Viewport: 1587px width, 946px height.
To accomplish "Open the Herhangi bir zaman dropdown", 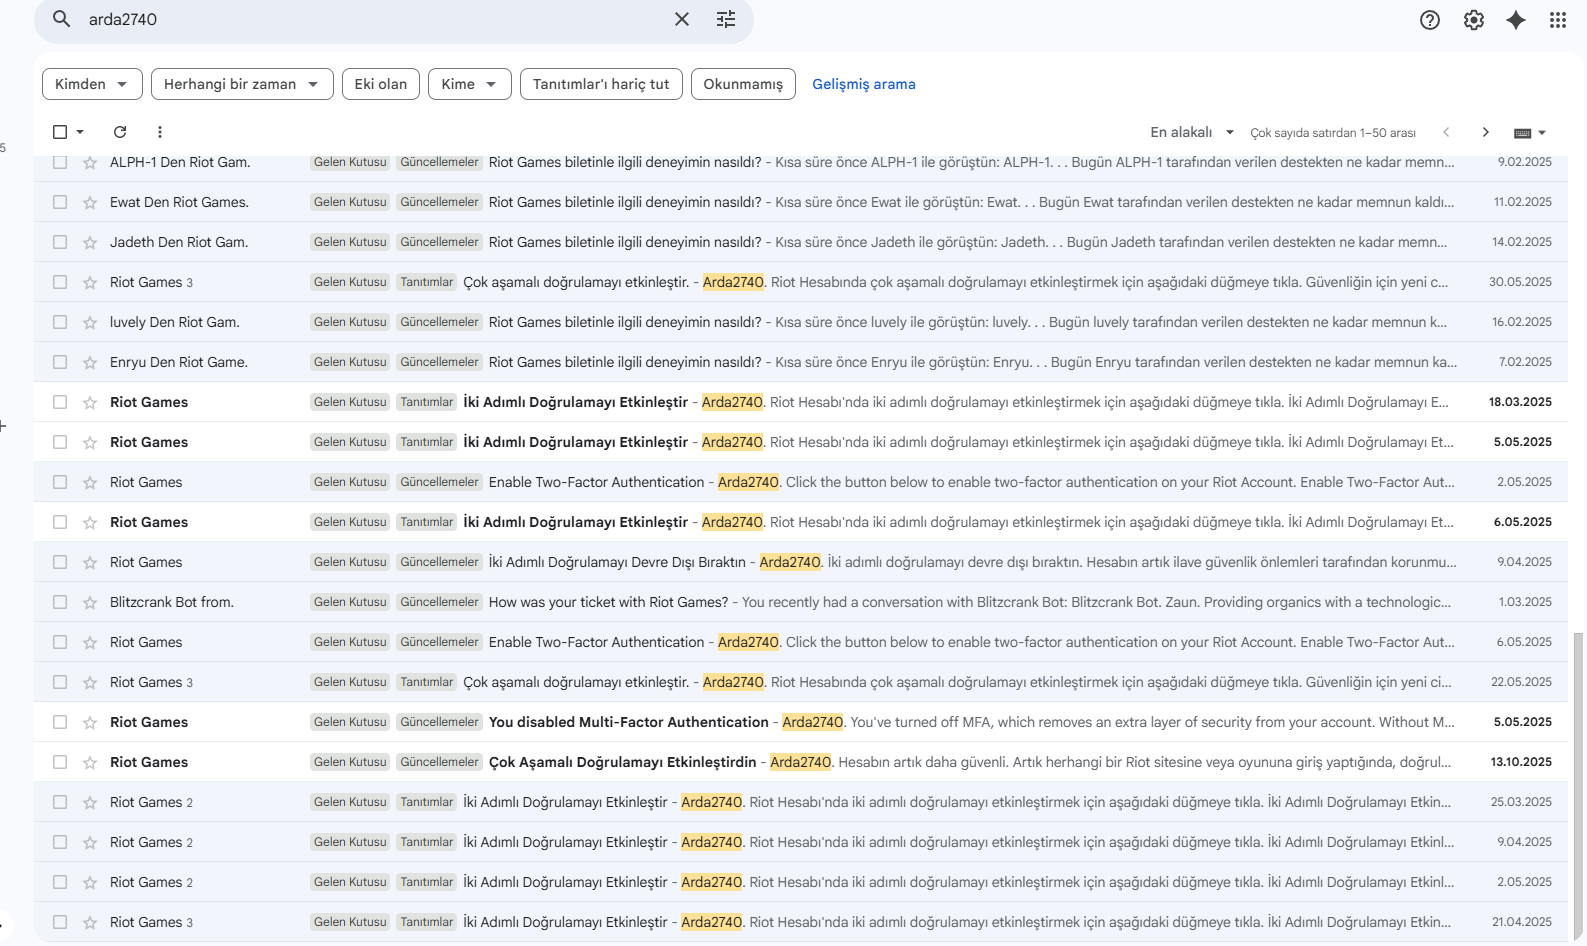I will tap(241, 84).
